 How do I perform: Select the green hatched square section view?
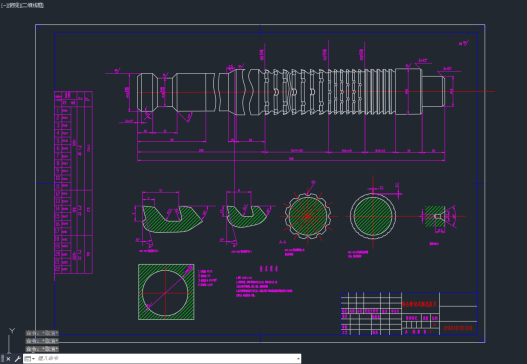[x=166, y=292]
